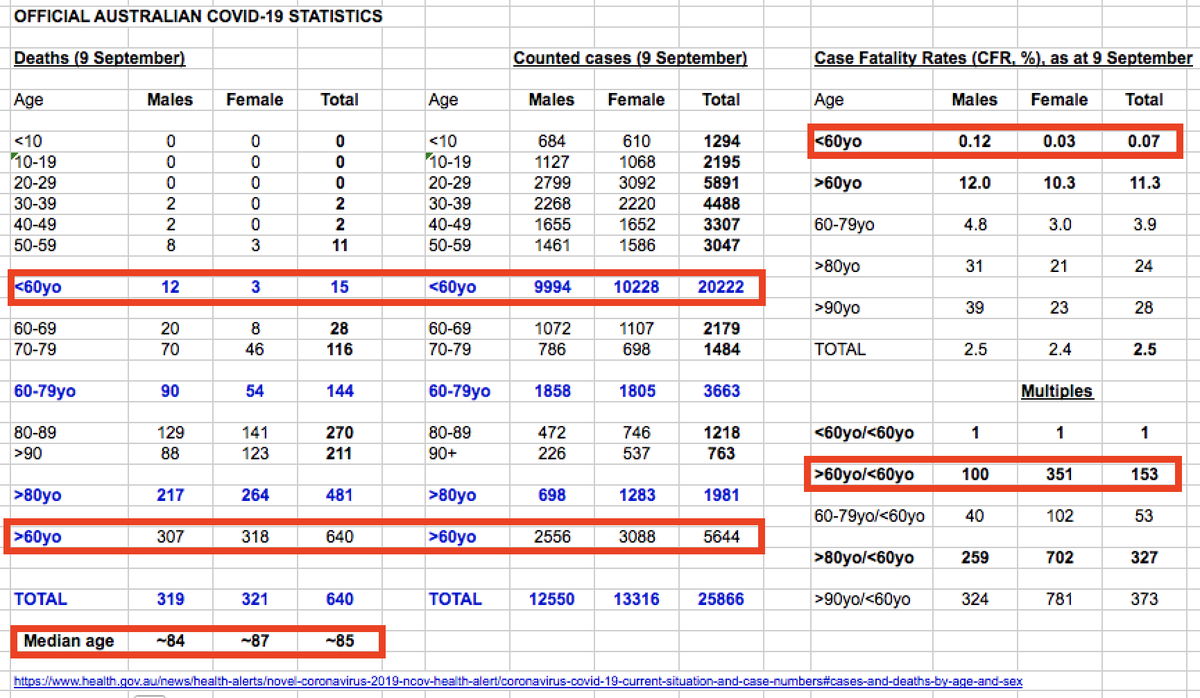Select the '13316' female total cell
This screenshot has width=1200, height=698.
point(636,599)
